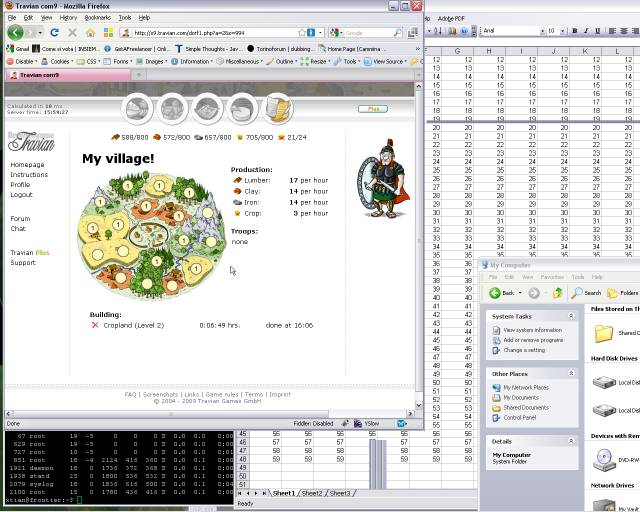Expand the spreadsheet font size dropdown
Viewport: 640px width, 512px height.
[562, 31]
